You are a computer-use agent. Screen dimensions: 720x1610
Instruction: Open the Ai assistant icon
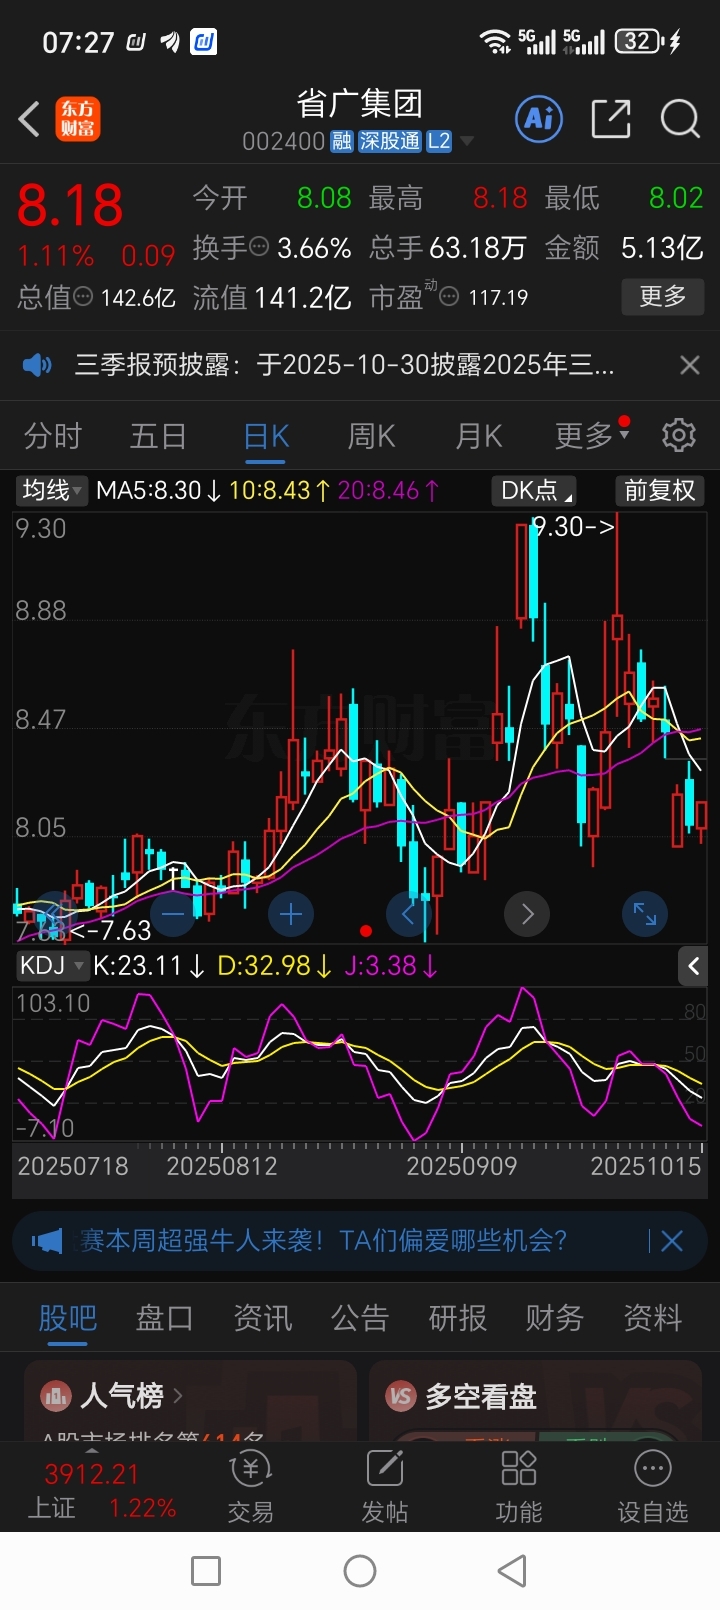pyautogui.click(x=539, y=119)
